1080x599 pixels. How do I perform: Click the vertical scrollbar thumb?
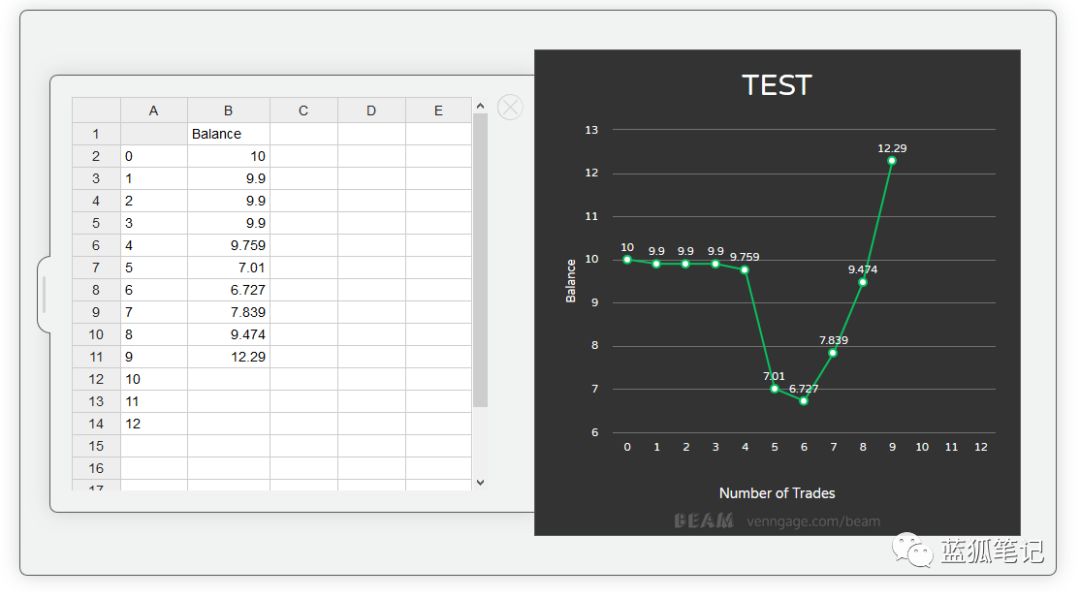click(x=480, y=260)
